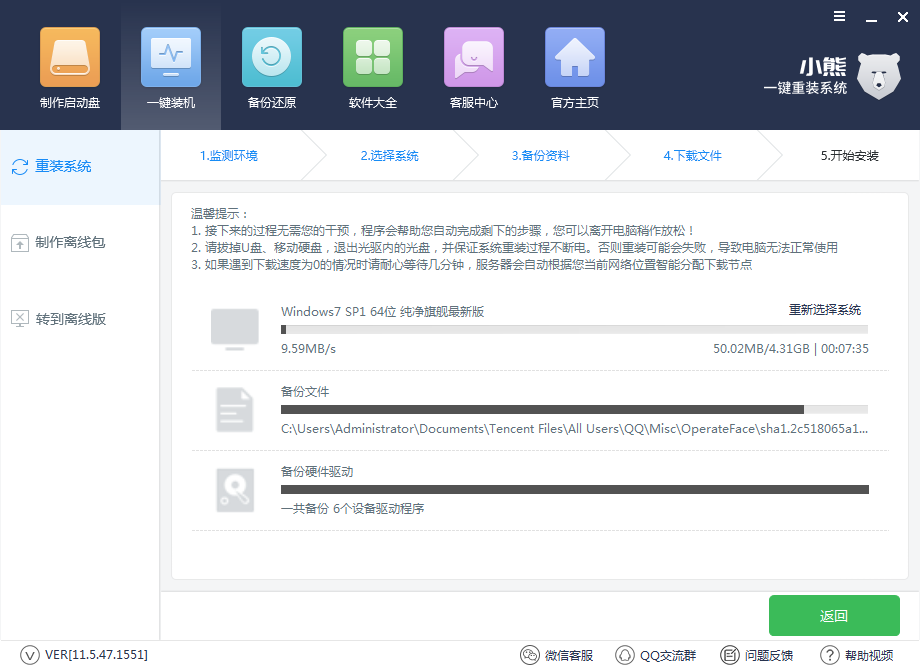Viewport: 920px width, 670px height.
Task: Open 微信客服 link
Action: pos(569,655)
